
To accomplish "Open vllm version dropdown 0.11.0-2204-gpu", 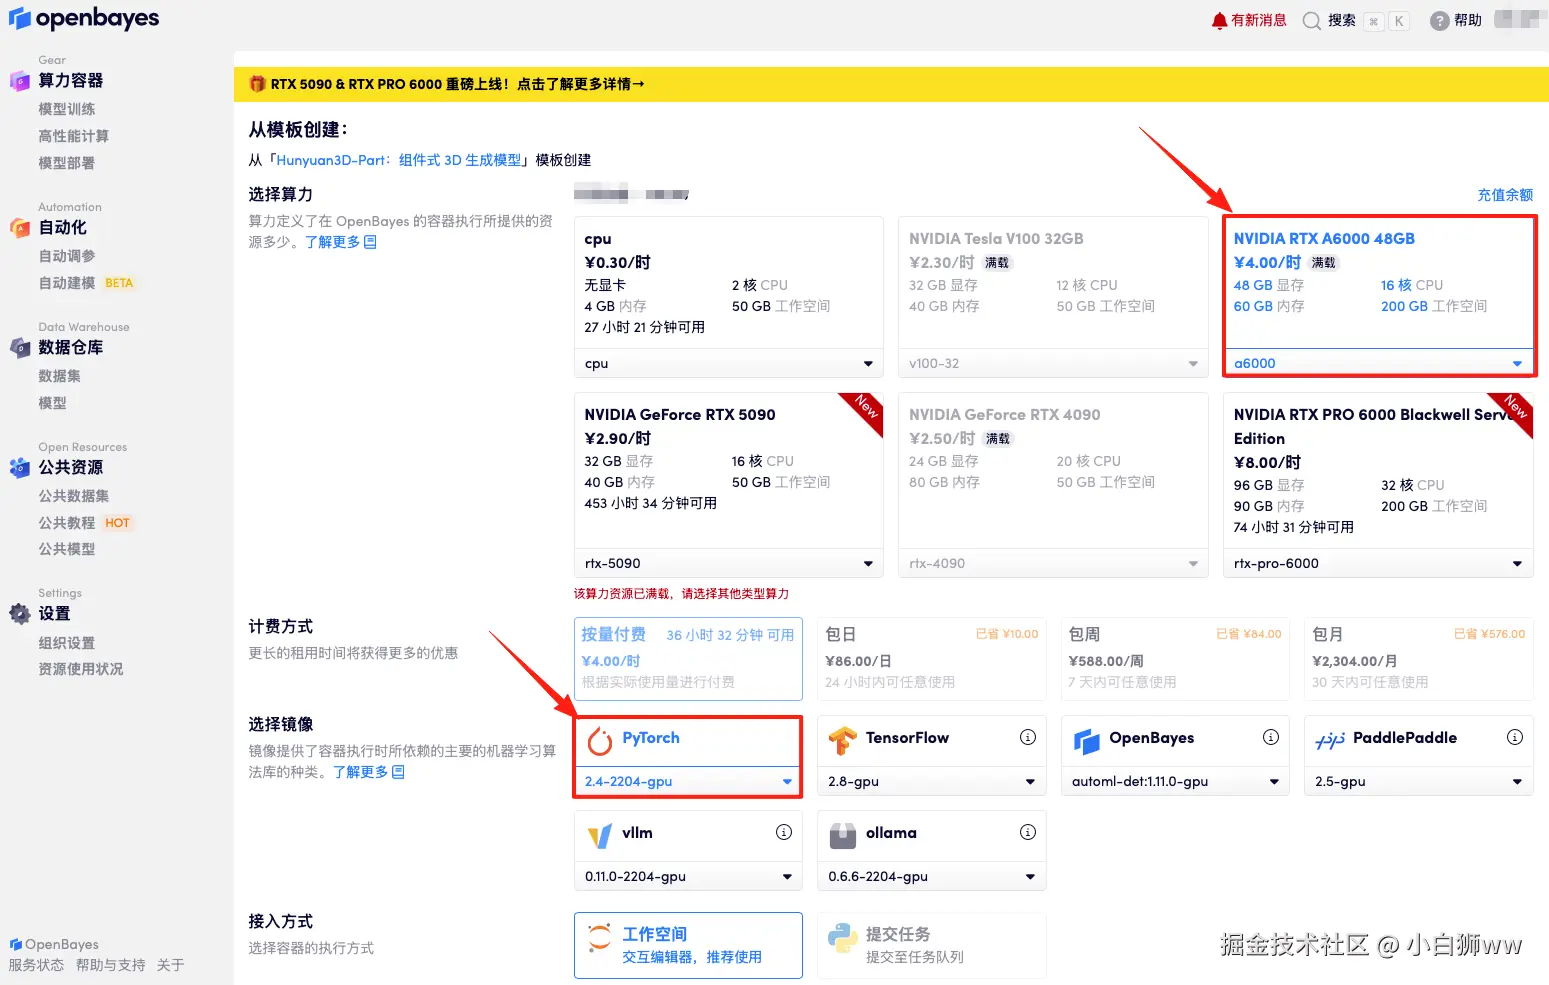I will (688, 876).
